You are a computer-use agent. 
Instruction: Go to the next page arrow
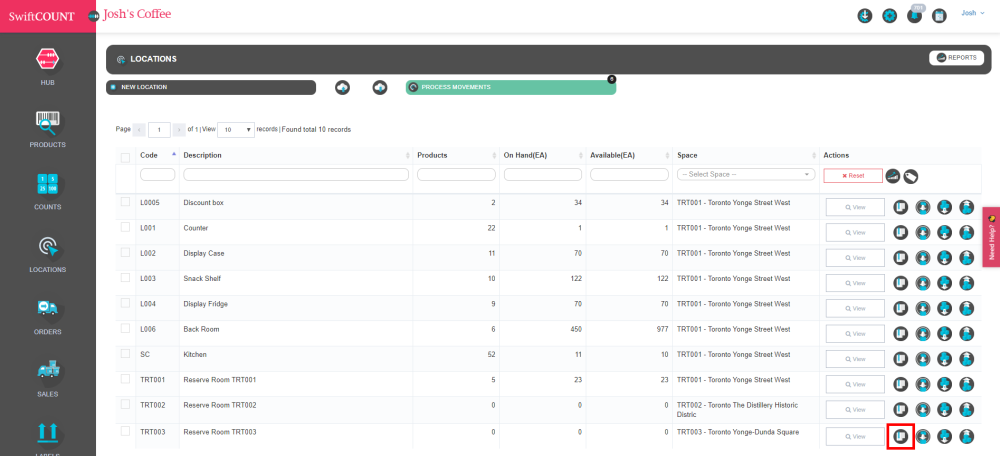point(179,129)
